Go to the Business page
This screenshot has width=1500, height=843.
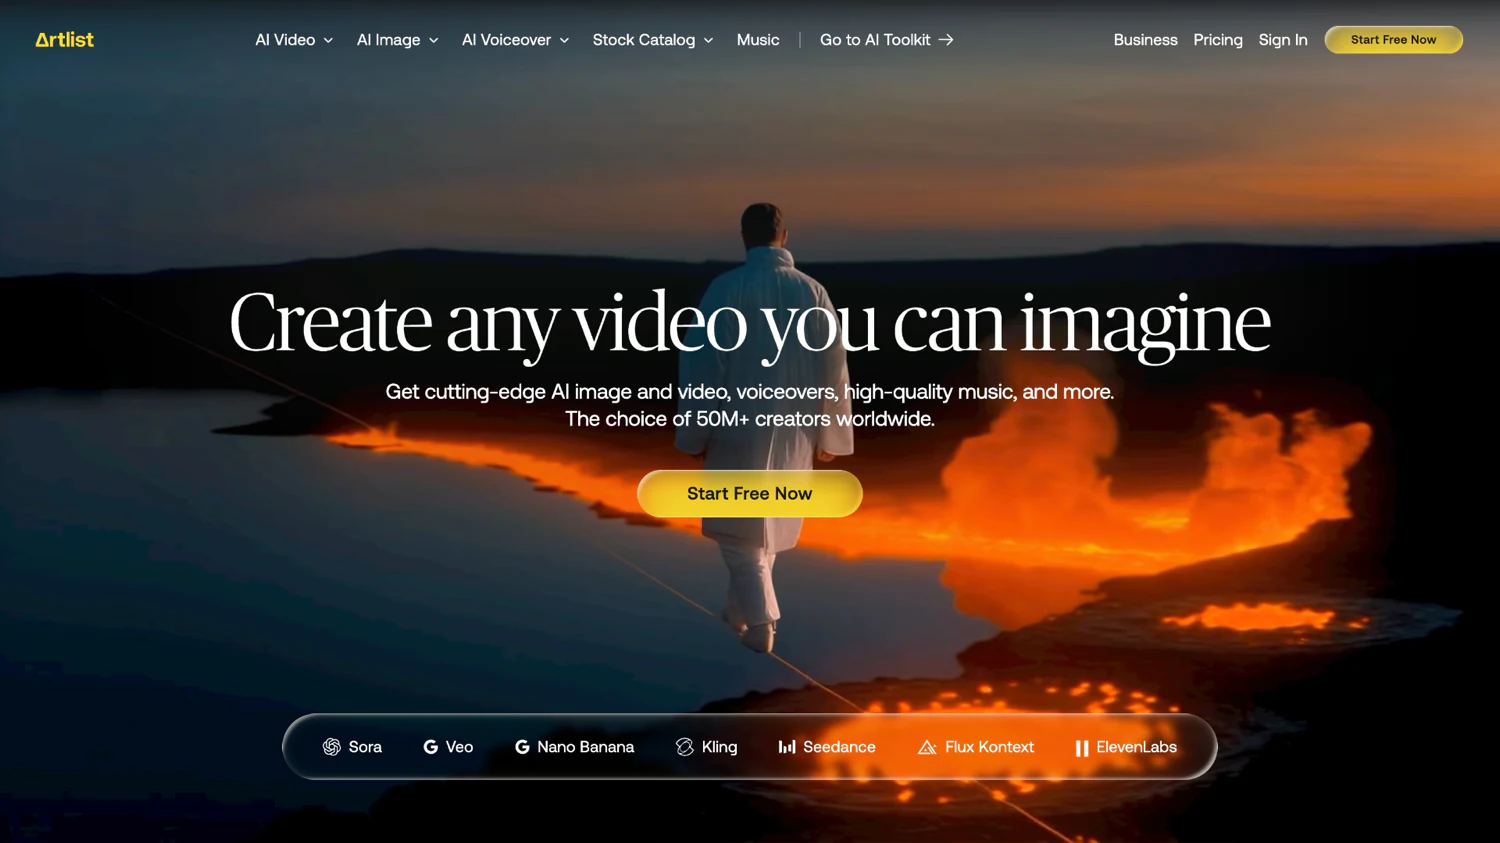(1145, 40)
